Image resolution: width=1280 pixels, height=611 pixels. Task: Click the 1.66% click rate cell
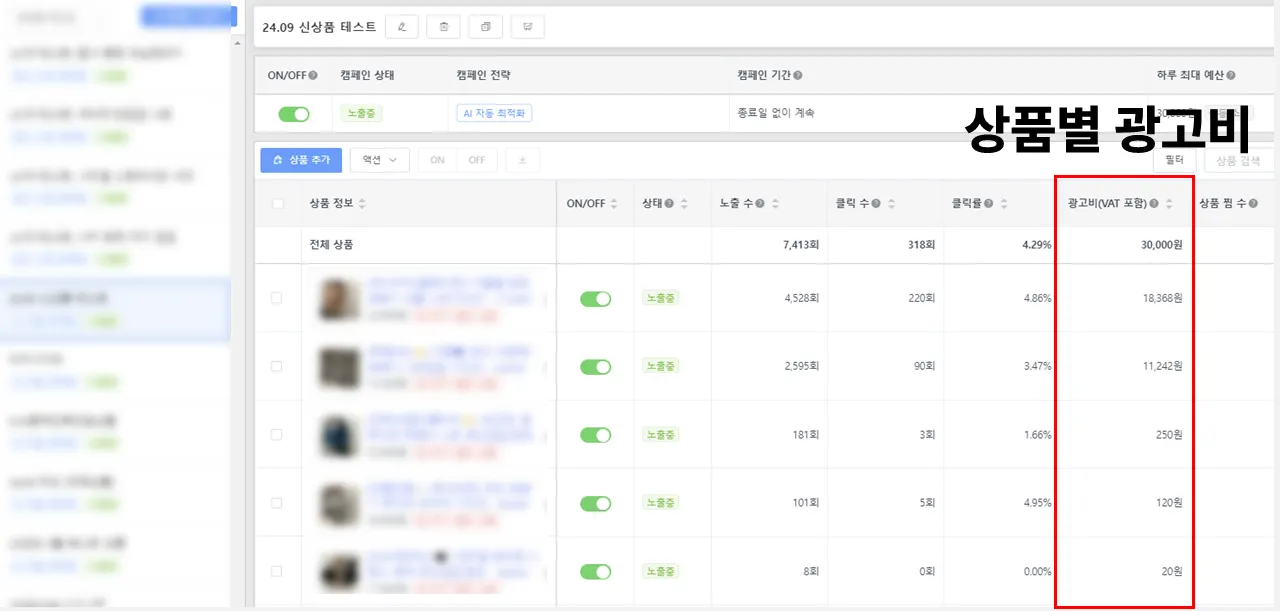click(1037, 435)
